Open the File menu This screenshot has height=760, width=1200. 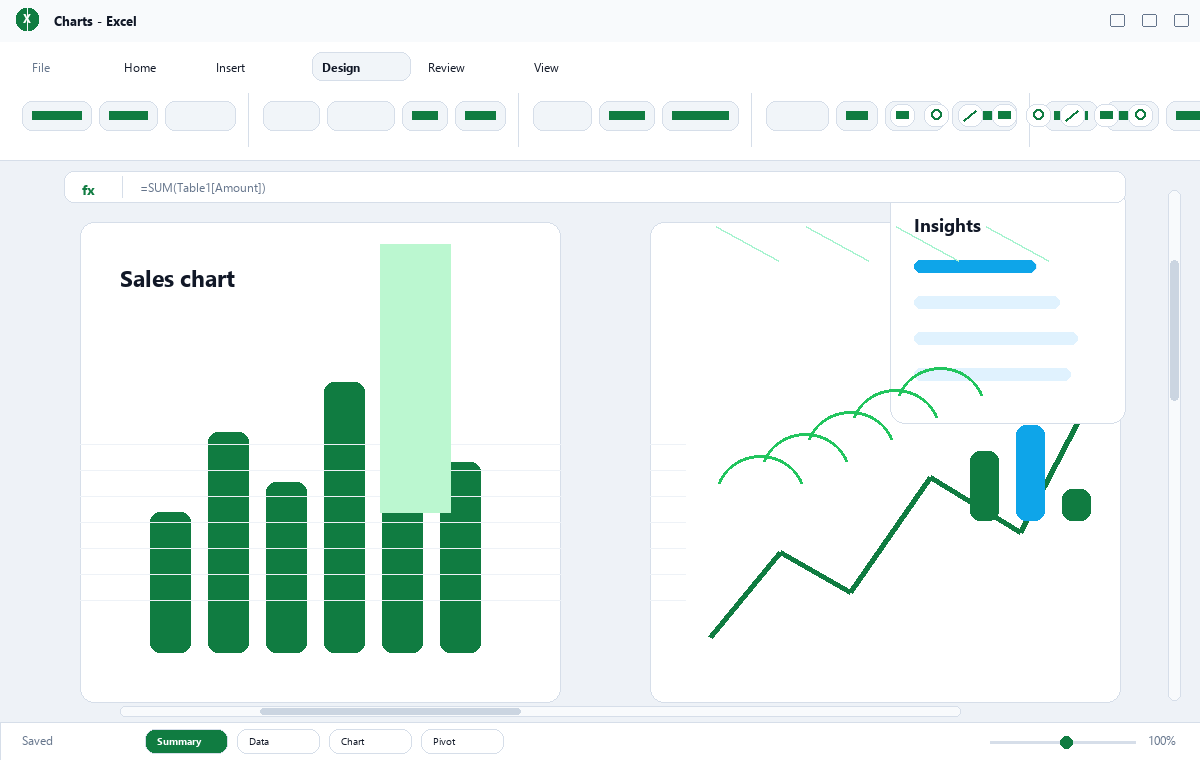41,68
